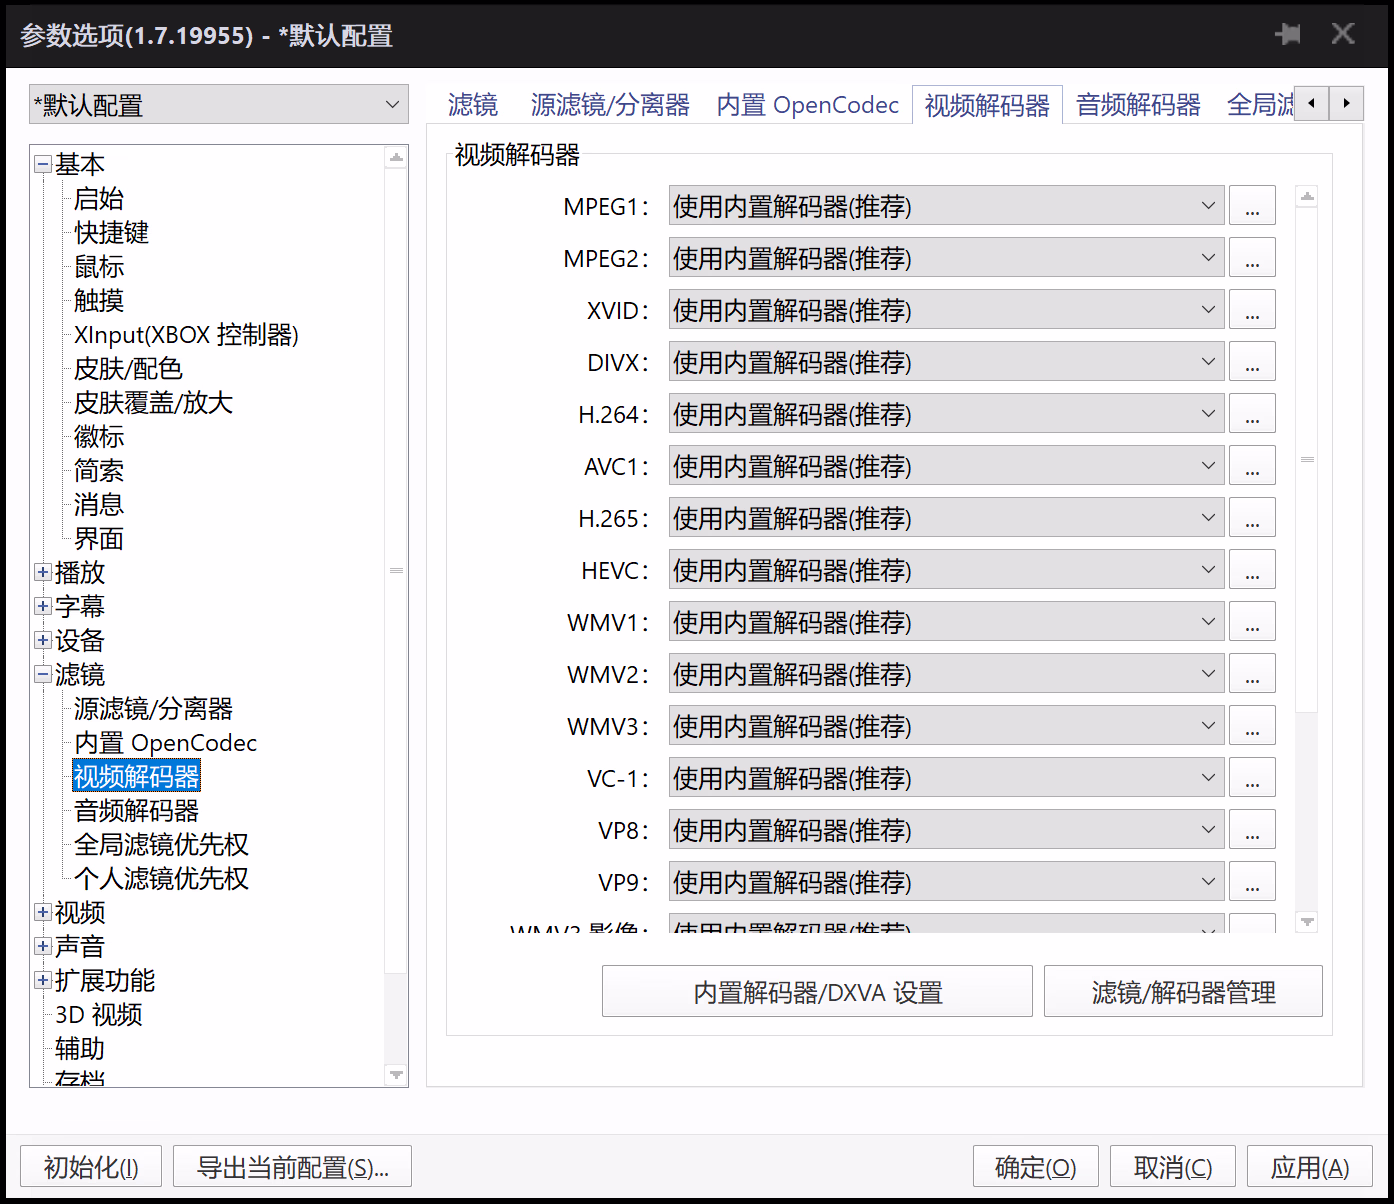The image size is (1394, 1204).
Task: Open the "..." settings for HEVC decoder
Action: pos(1251,571)
